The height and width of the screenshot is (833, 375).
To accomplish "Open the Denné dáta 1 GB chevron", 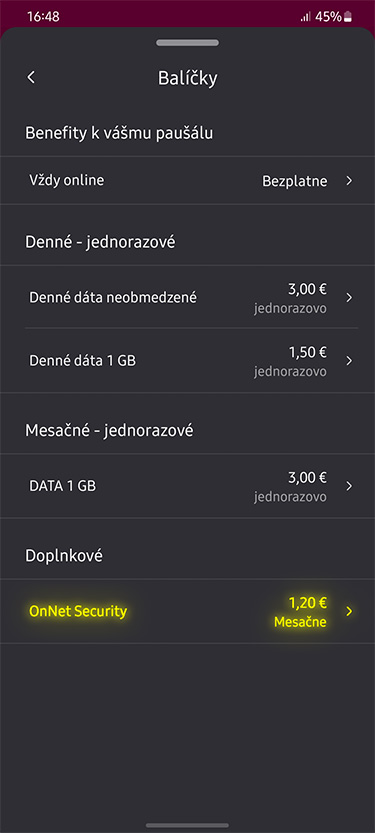I will [349, 361].
